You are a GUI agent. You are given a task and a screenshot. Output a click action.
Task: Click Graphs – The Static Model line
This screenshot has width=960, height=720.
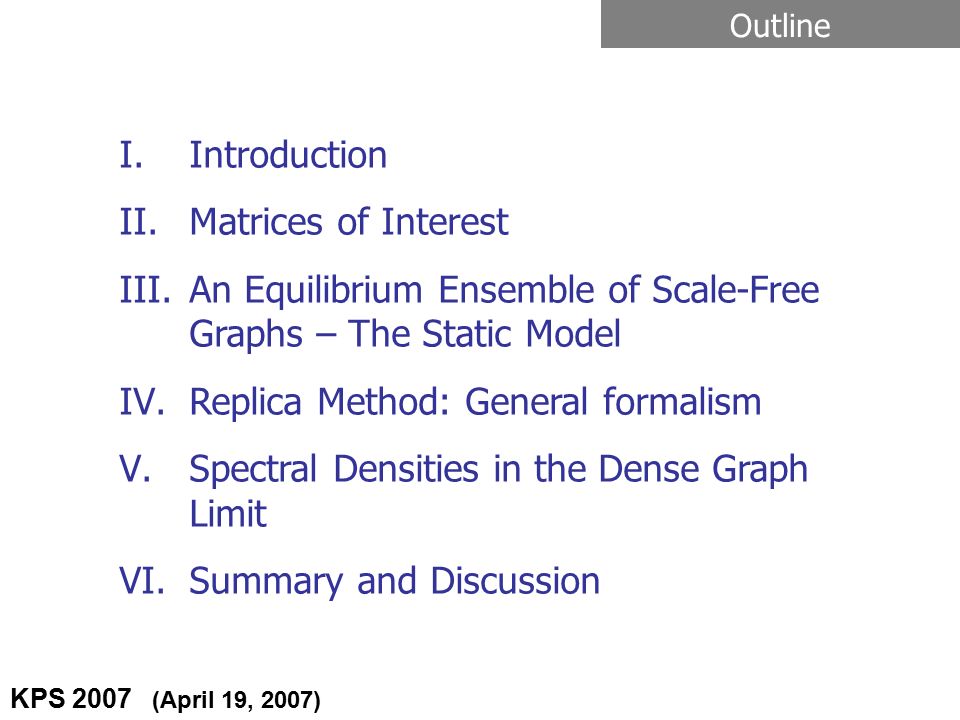pos(405,335)
